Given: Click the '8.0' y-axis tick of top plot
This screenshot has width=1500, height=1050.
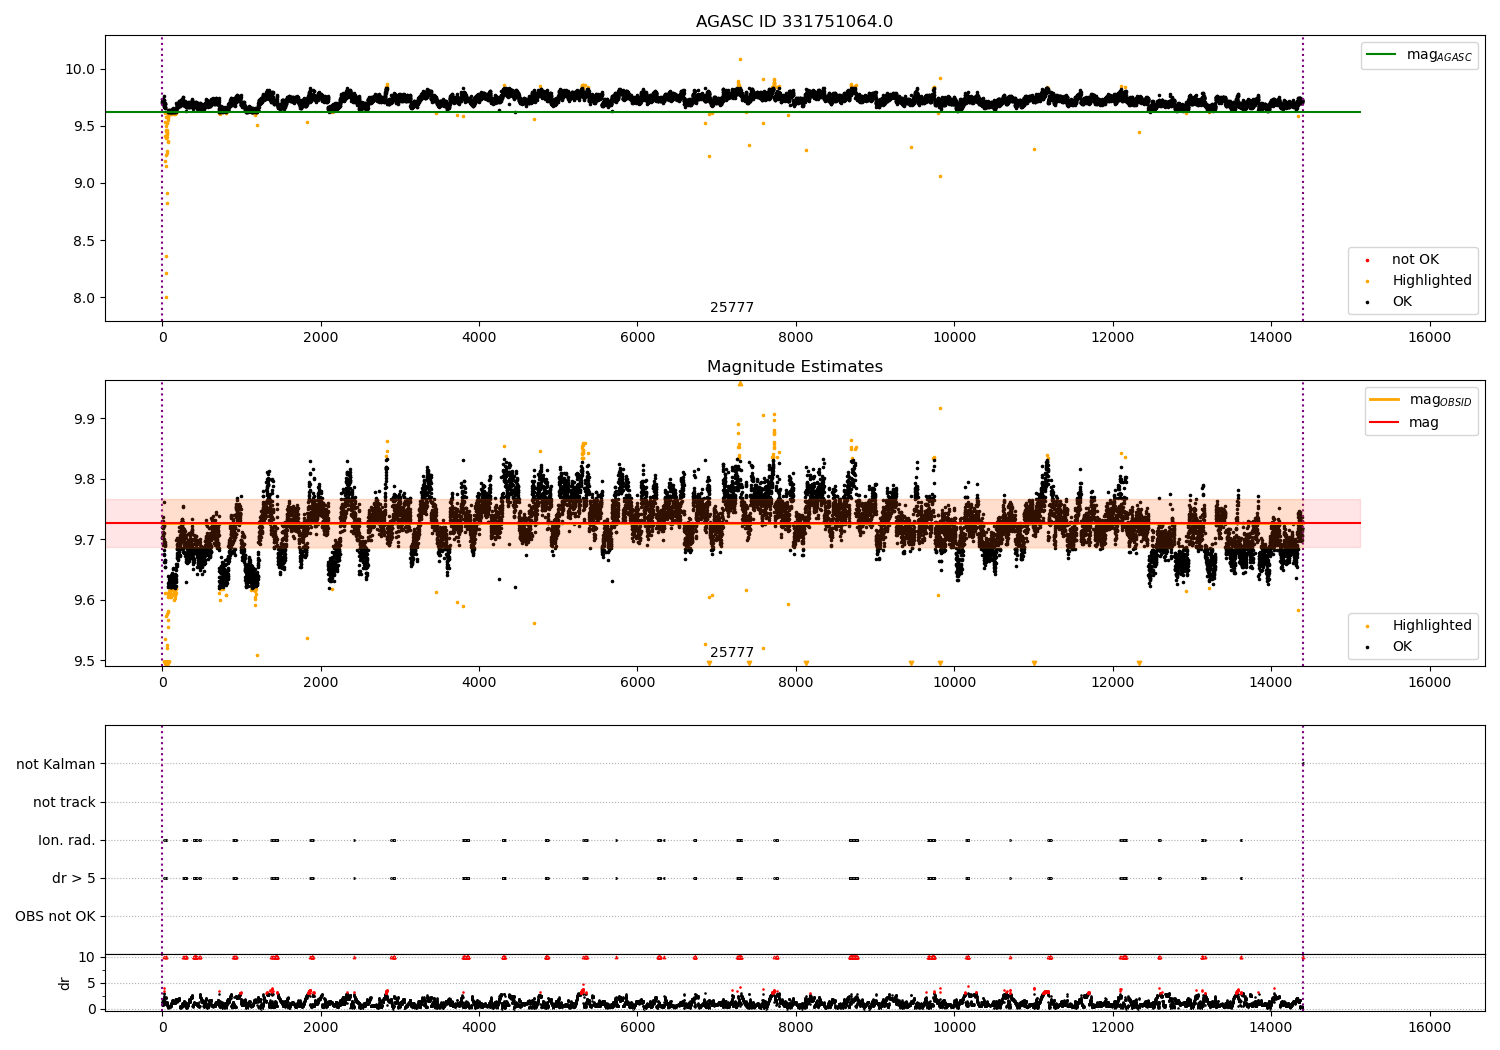Looking at the screenshot, I should tap(85, 298).
